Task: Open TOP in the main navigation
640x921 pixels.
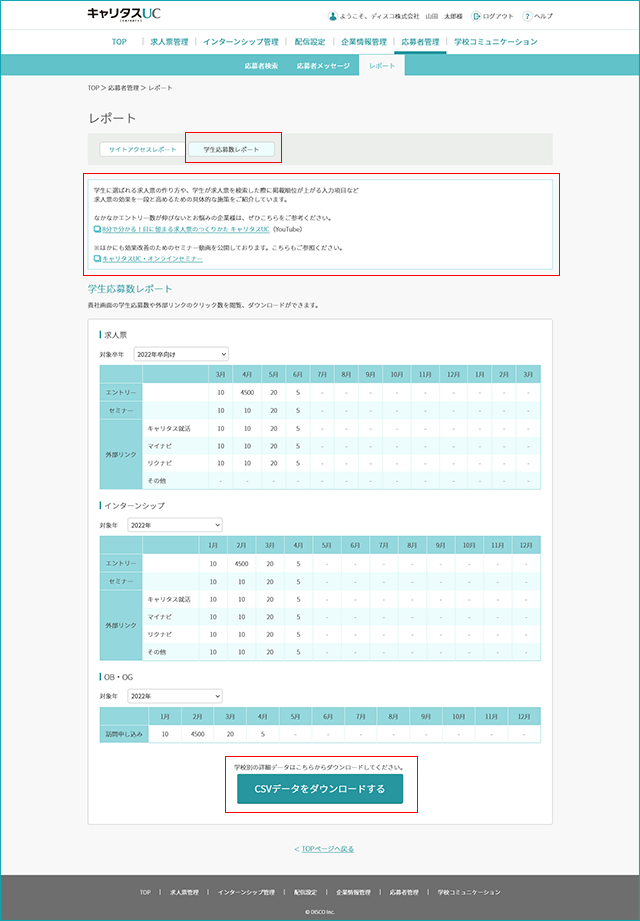Action: coord(119,42)
